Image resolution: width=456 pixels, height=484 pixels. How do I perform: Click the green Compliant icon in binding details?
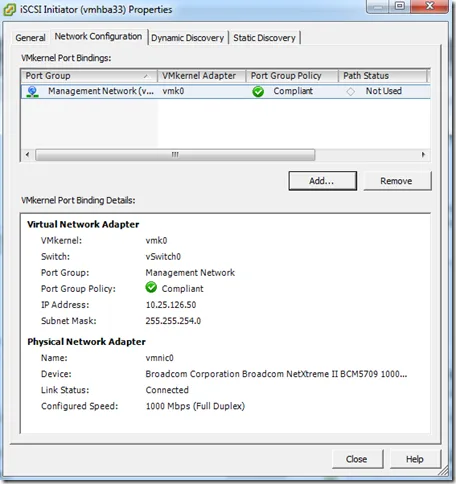click(151, 287)
